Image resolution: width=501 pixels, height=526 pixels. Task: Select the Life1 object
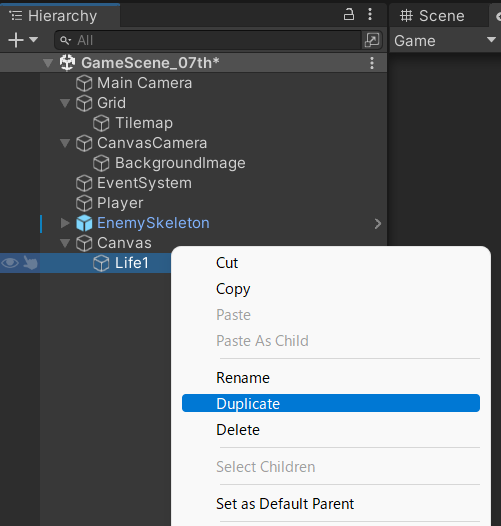132,263
